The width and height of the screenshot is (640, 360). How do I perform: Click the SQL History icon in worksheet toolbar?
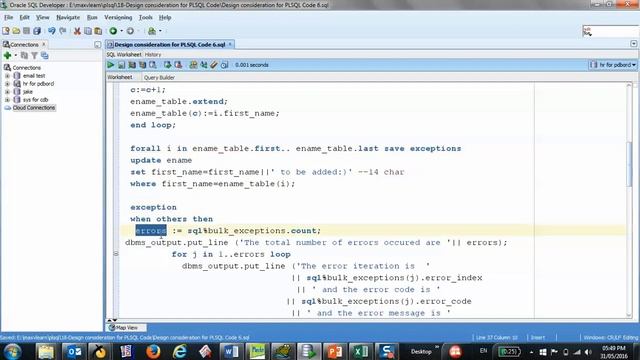click(224, 65)
